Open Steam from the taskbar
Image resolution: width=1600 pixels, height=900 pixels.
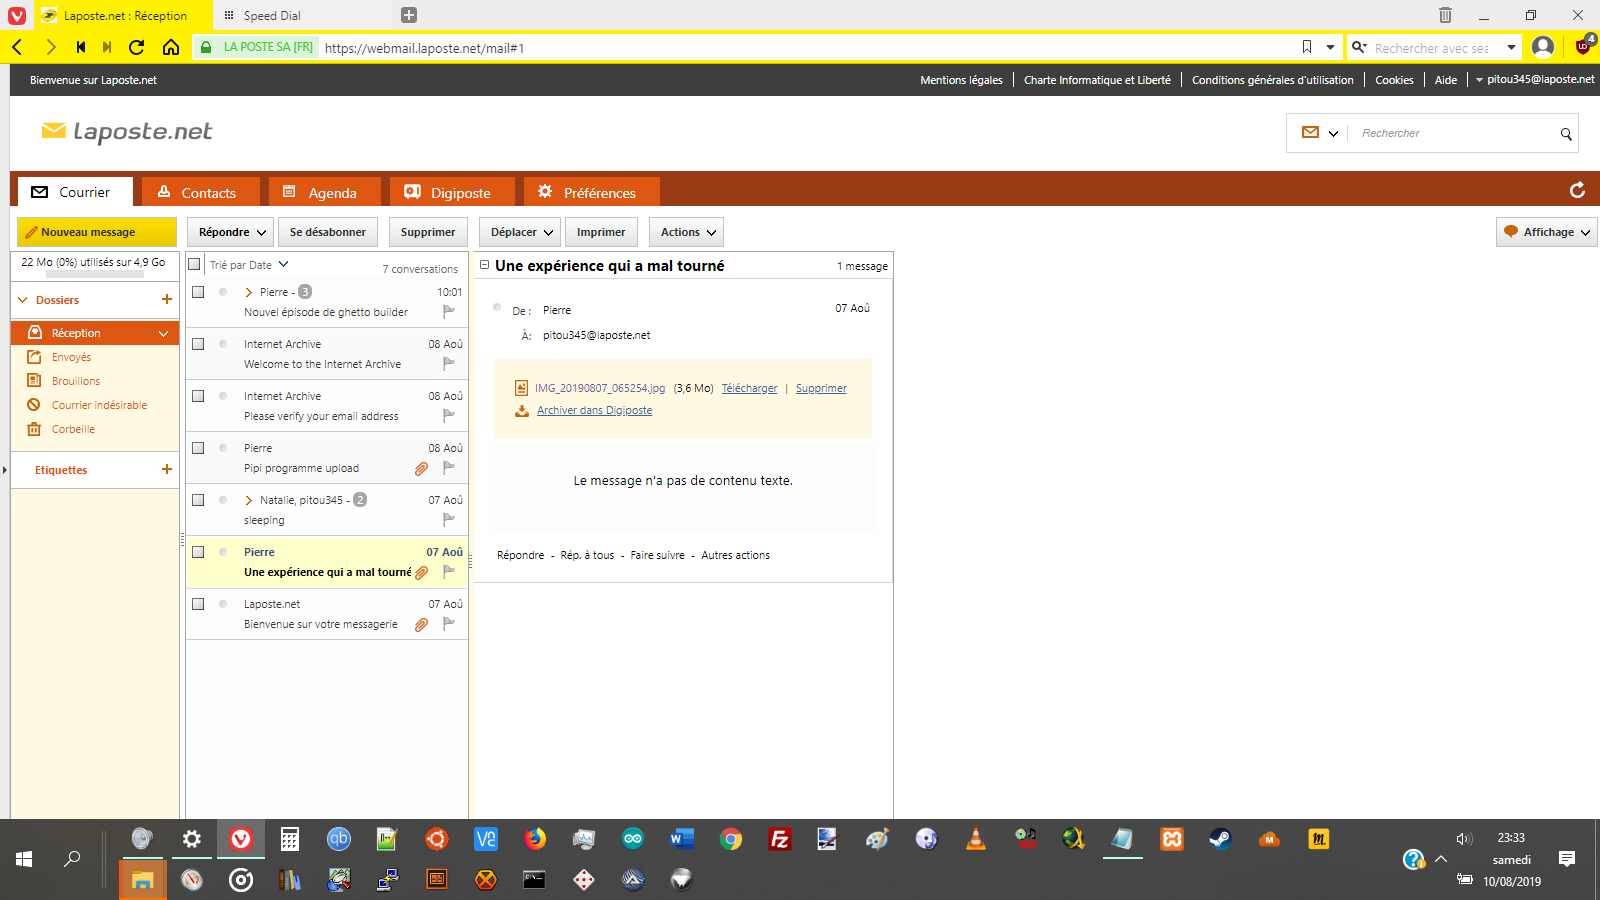pos(1220,839)
